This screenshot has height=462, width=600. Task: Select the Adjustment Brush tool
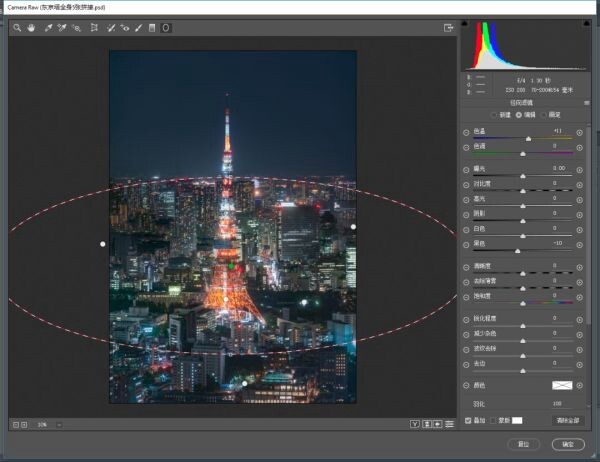coord(139,28)
